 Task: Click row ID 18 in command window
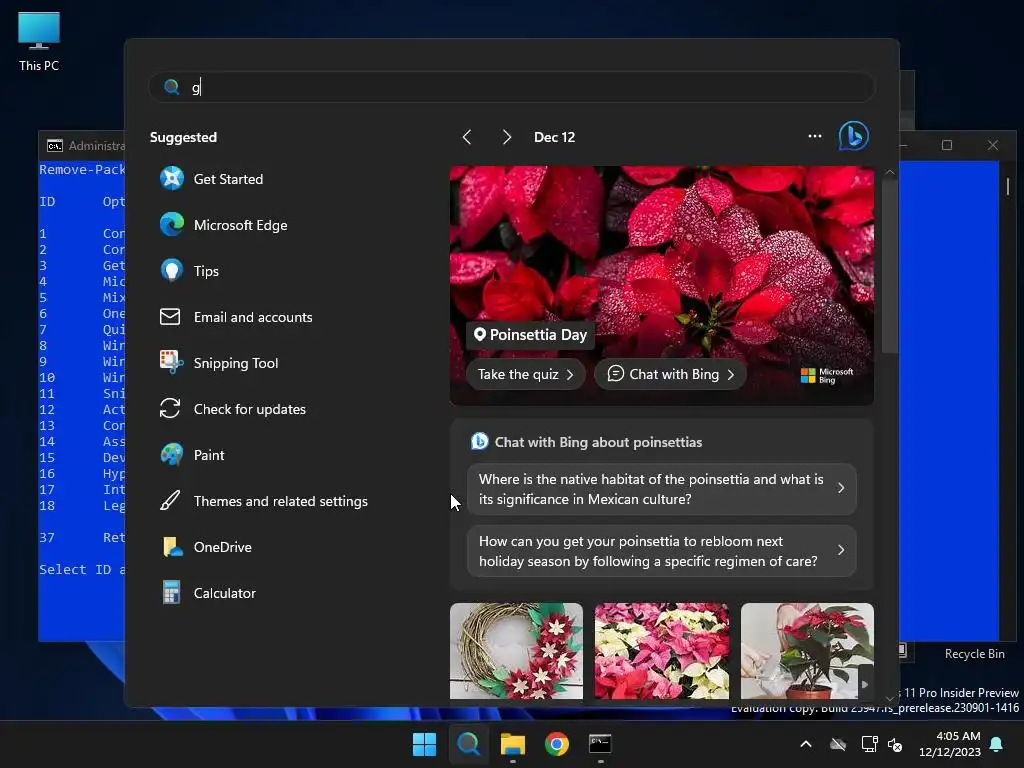[47, 505]
